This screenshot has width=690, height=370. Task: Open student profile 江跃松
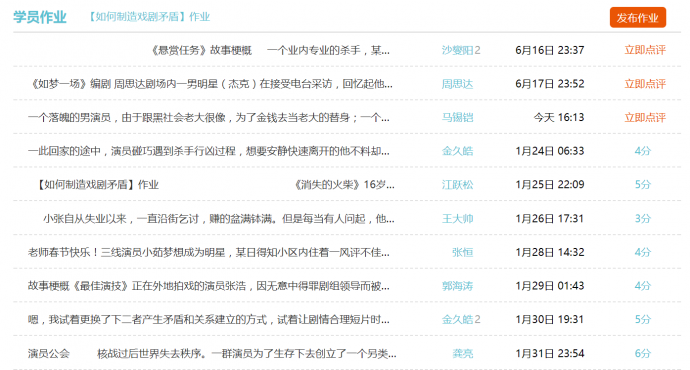(457, 185)
